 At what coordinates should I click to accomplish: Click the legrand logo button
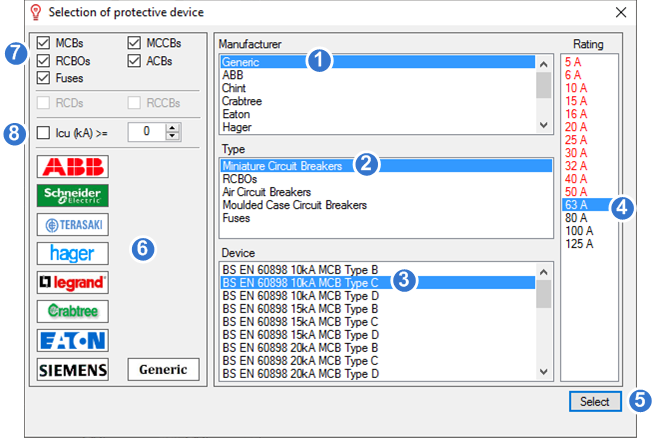pyautogui.click(x=73, y=282)
